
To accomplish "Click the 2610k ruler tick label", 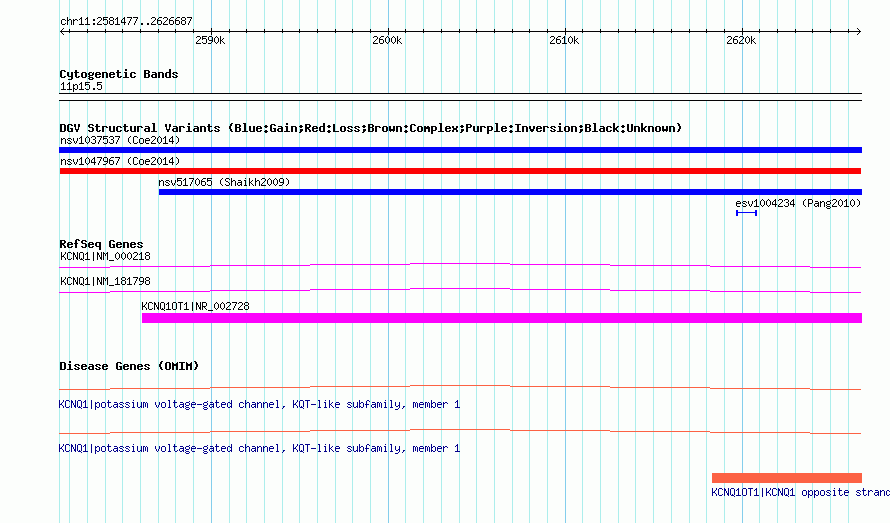I will point(564,40).
